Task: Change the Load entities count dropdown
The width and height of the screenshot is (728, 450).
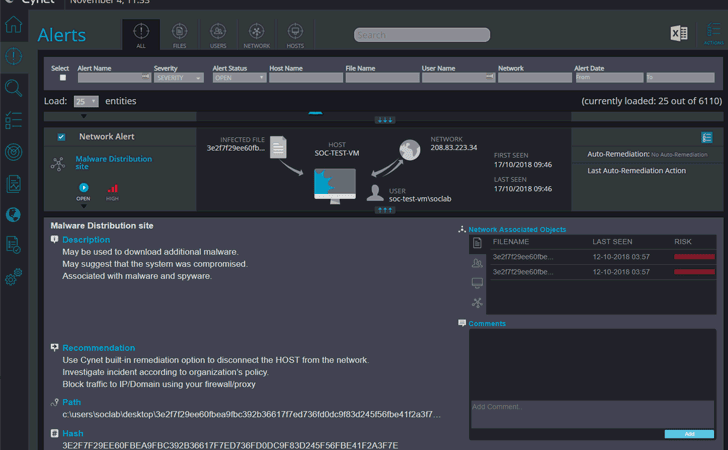Action: pos(86,101)
